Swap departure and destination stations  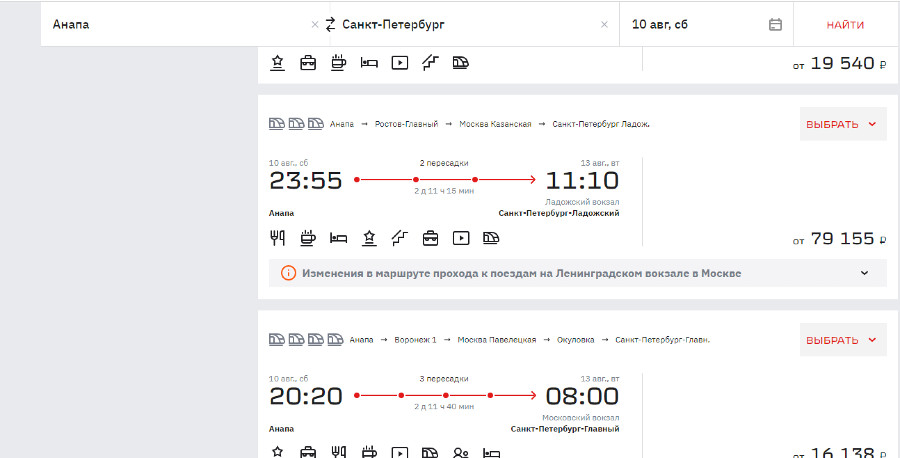[x=330, y=24]
